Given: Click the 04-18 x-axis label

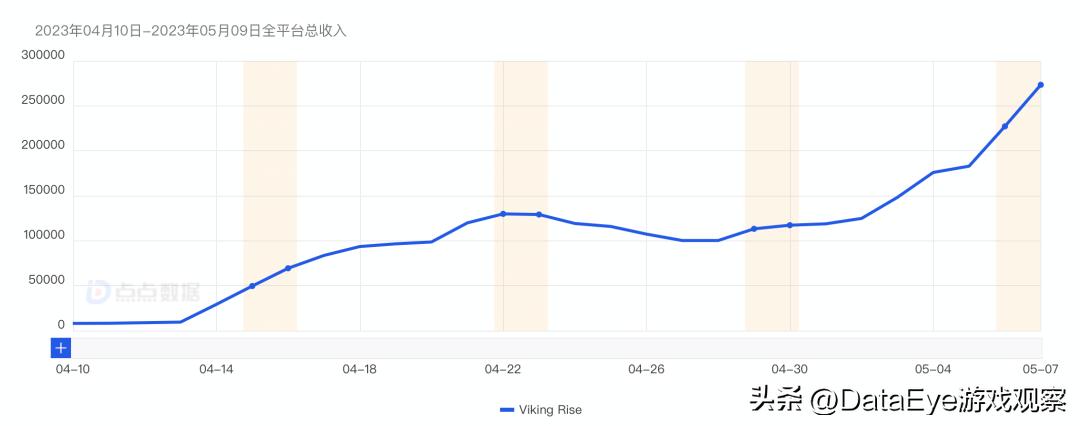Looking at the screenshot, I should tap(359, 369).
